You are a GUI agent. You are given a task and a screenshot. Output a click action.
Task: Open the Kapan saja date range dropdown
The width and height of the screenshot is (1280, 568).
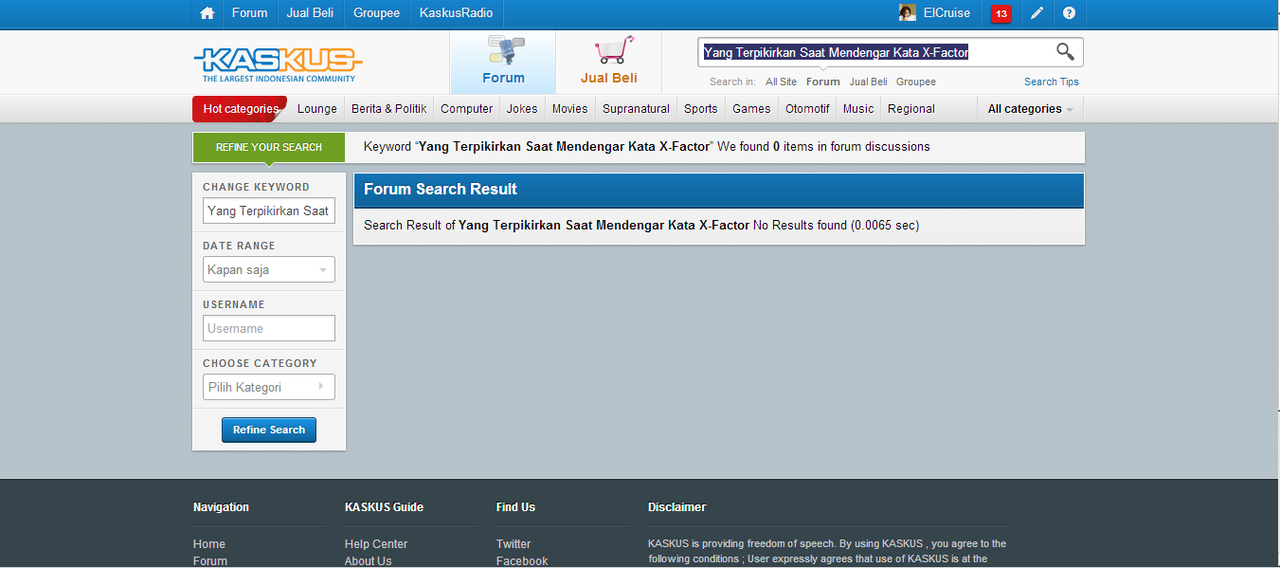[x=269, y=270]
